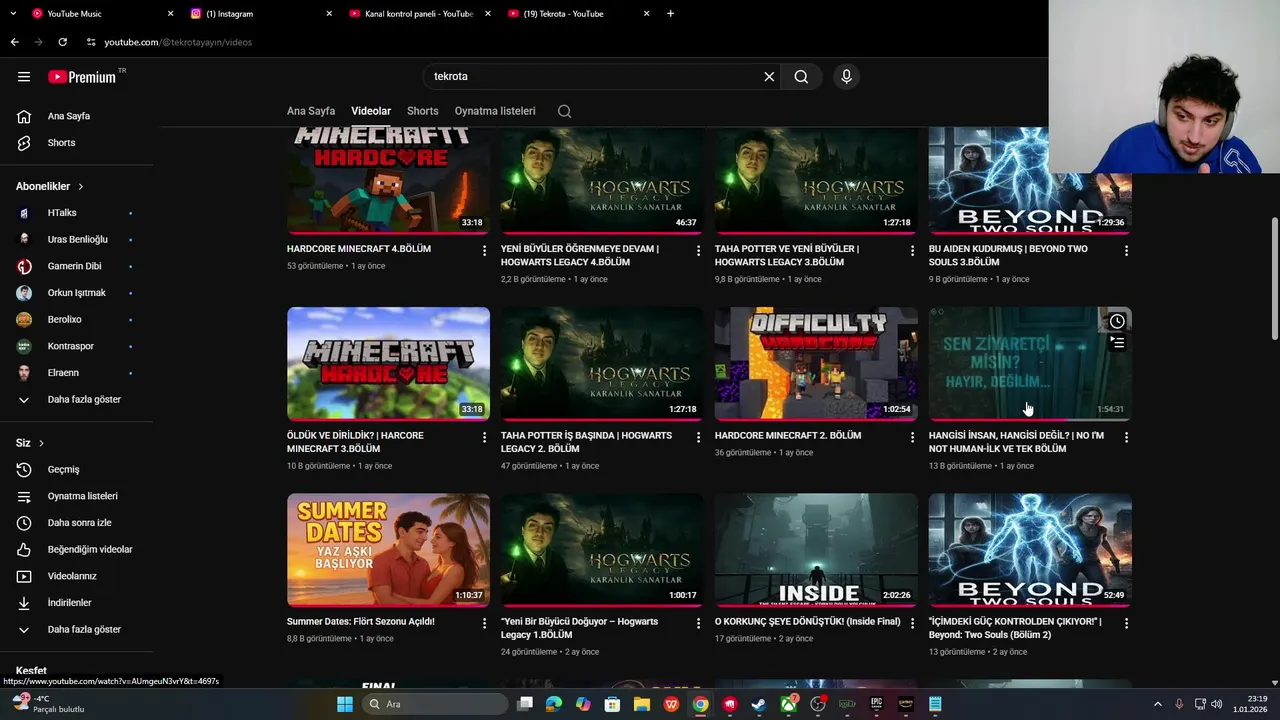
Task: Clear the search box with the X
Action: (x=769, y=76)
